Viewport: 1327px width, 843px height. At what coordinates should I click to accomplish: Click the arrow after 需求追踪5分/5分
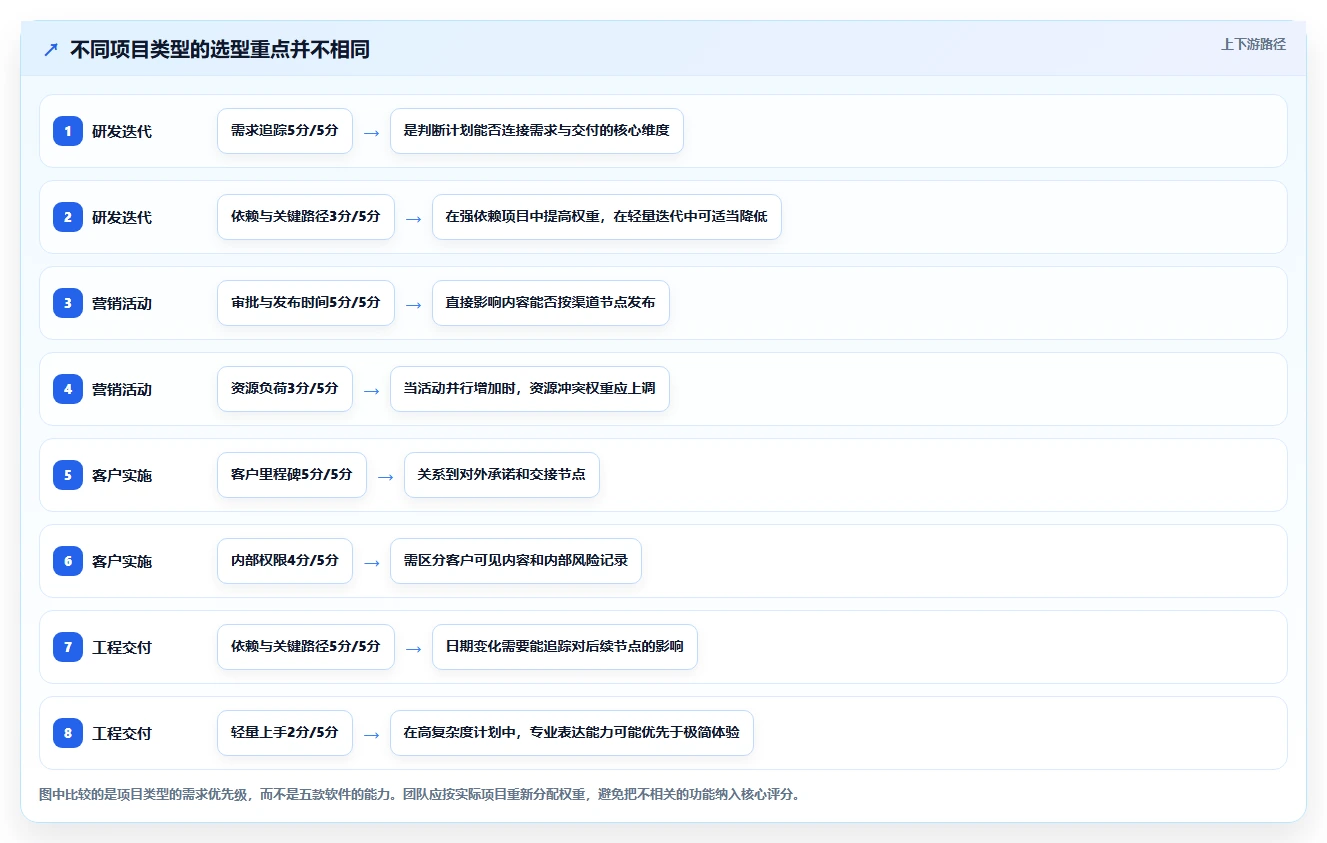point(371,132)
